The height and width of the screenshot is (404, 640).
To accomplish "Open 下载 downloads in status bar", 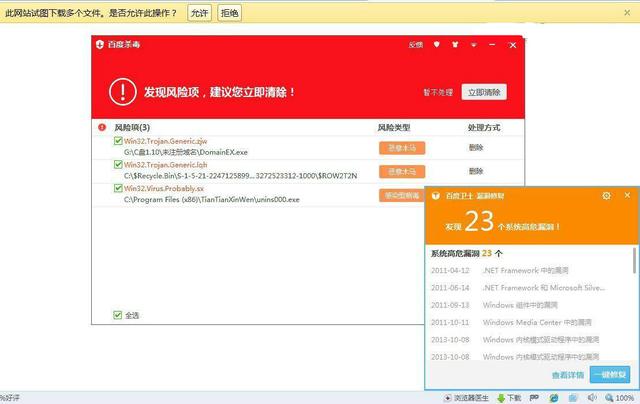I will pyautogui.click(x=509, y=398).
